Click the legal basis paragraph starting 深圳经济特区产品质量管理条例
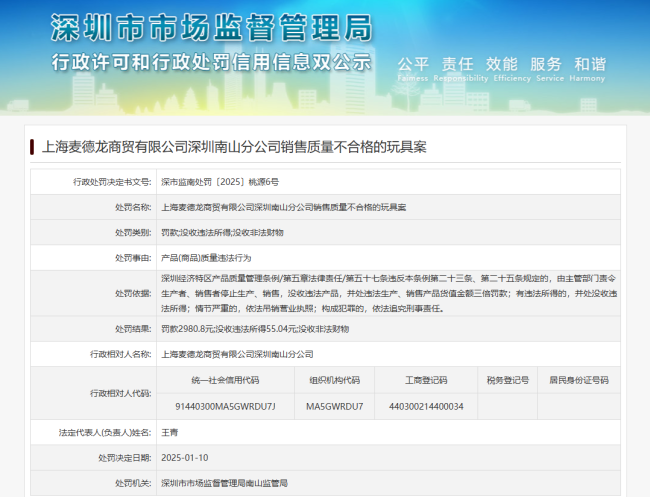 389,293
